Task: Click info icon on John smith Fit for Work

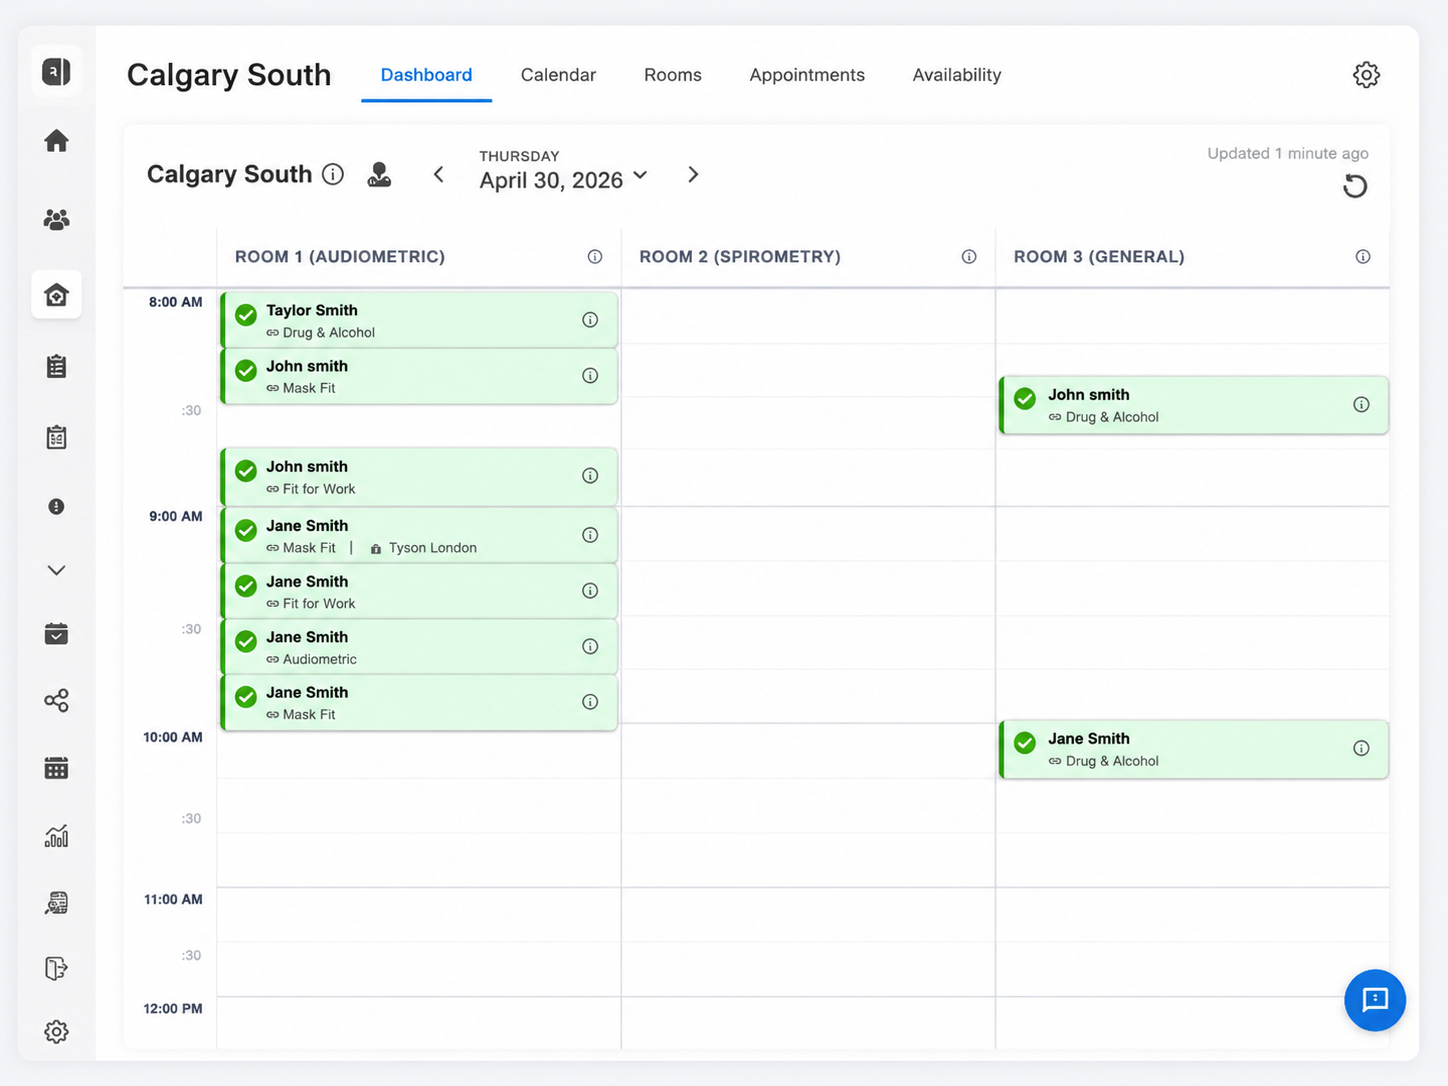Action: point(590,476)
